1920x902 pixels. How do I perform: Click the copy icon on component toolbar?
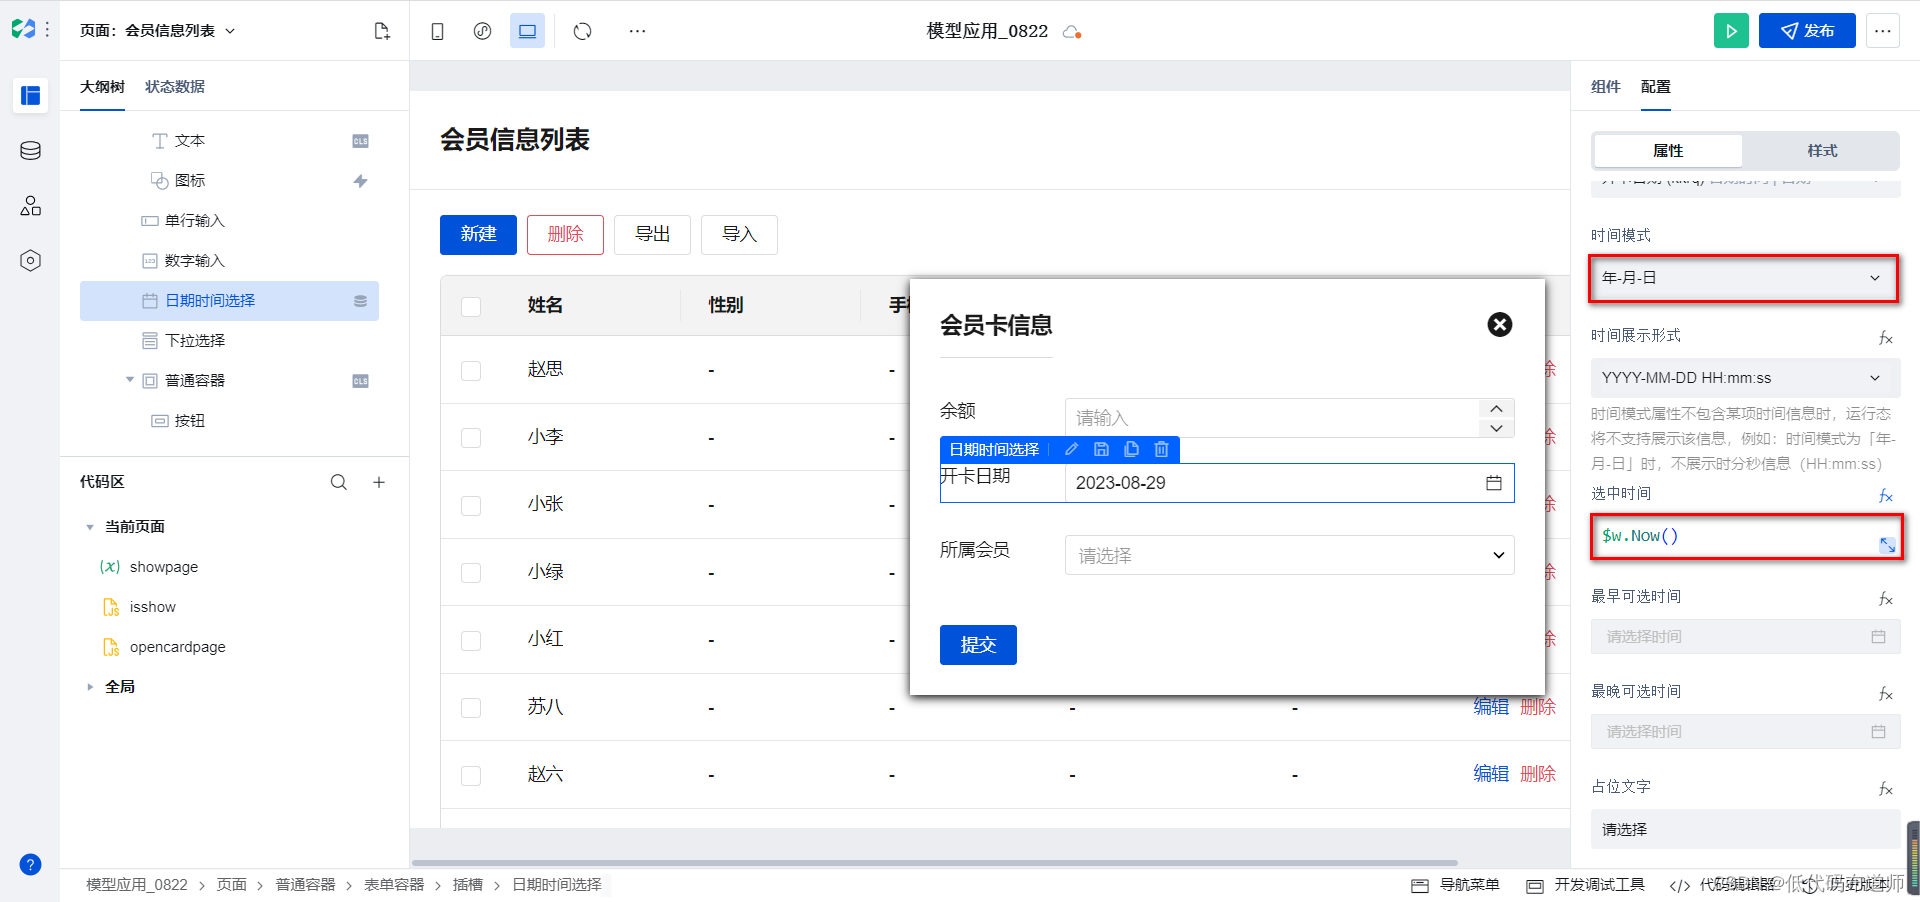coord(1131,450)
